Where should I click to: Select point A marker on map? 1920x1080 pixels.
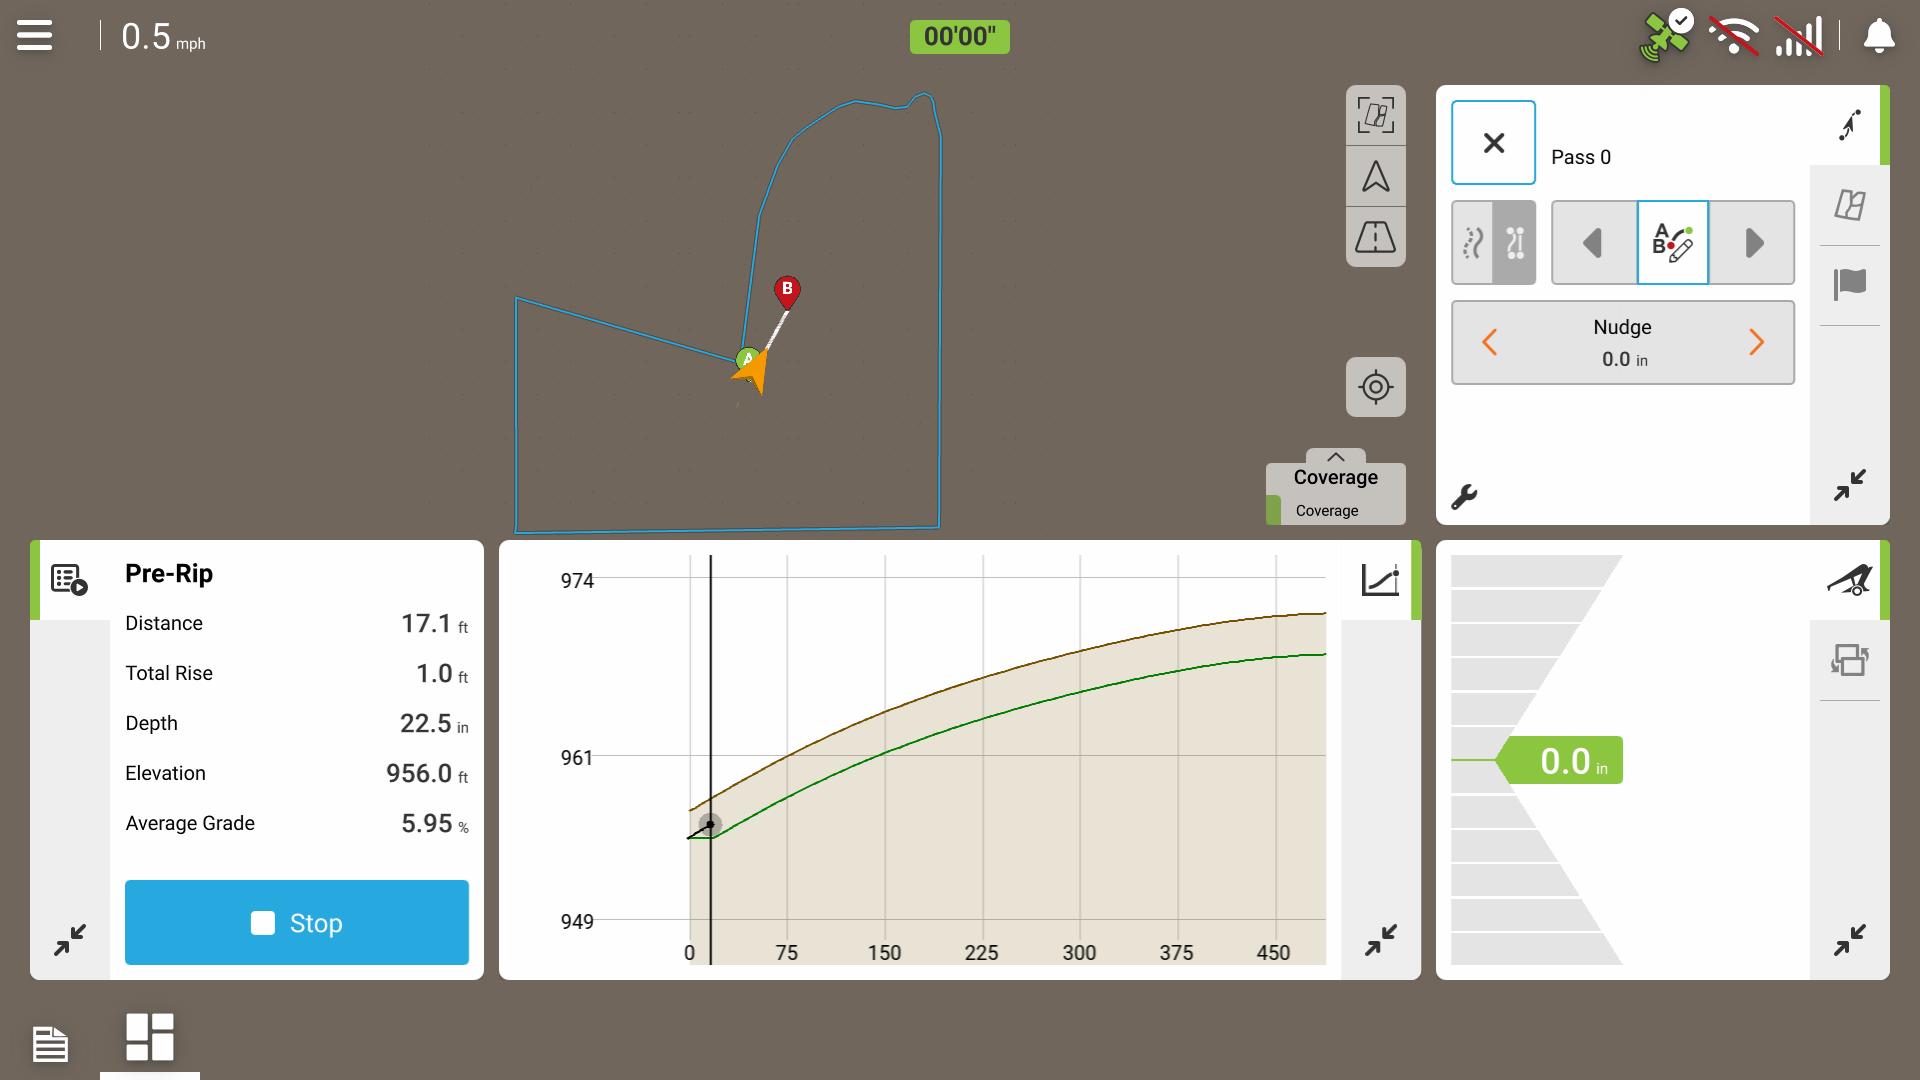(x=747, y=359)
